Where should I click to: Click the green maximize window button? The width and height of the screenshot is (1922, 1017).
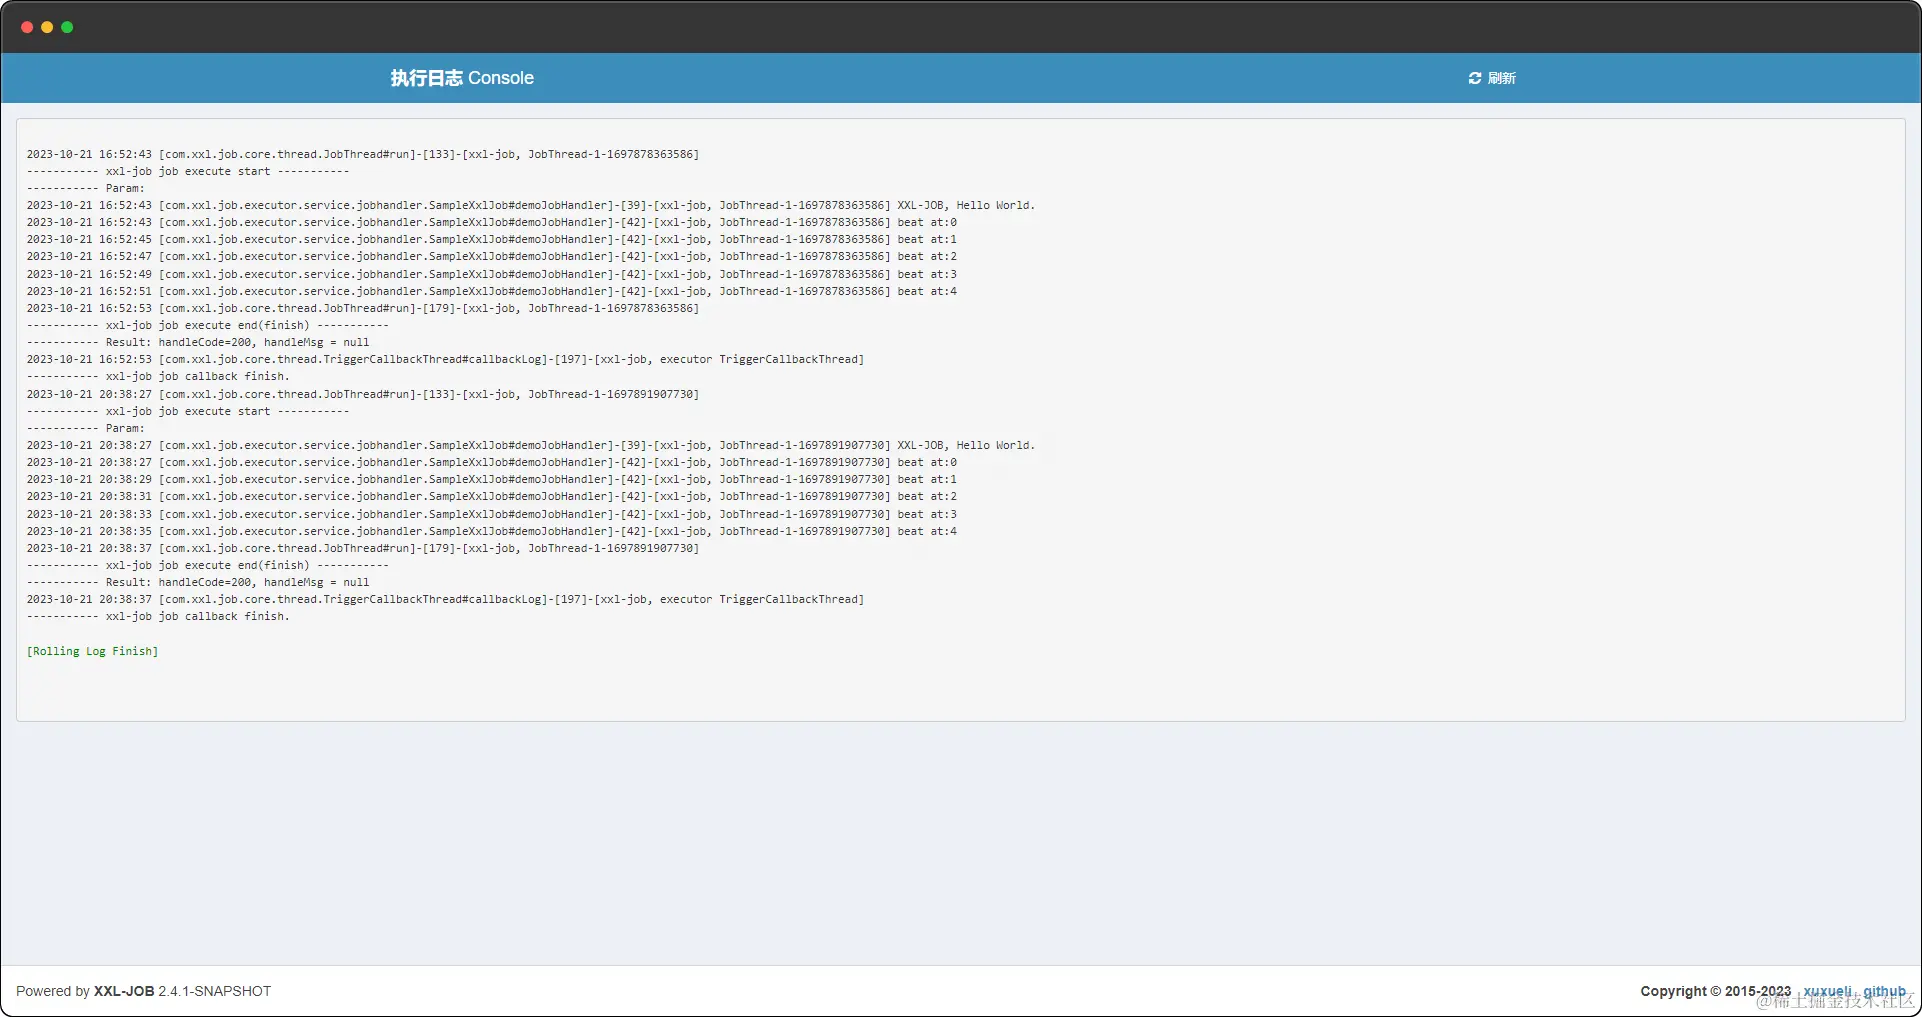67,27
